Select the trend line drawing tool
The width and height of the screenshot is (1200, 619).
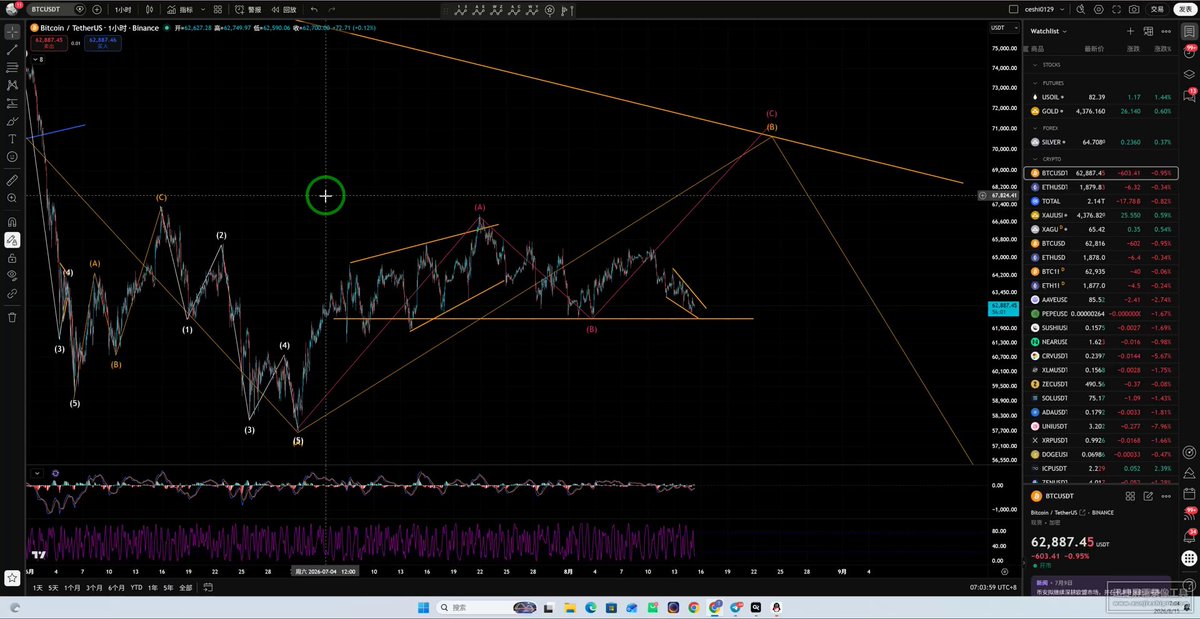12,49
